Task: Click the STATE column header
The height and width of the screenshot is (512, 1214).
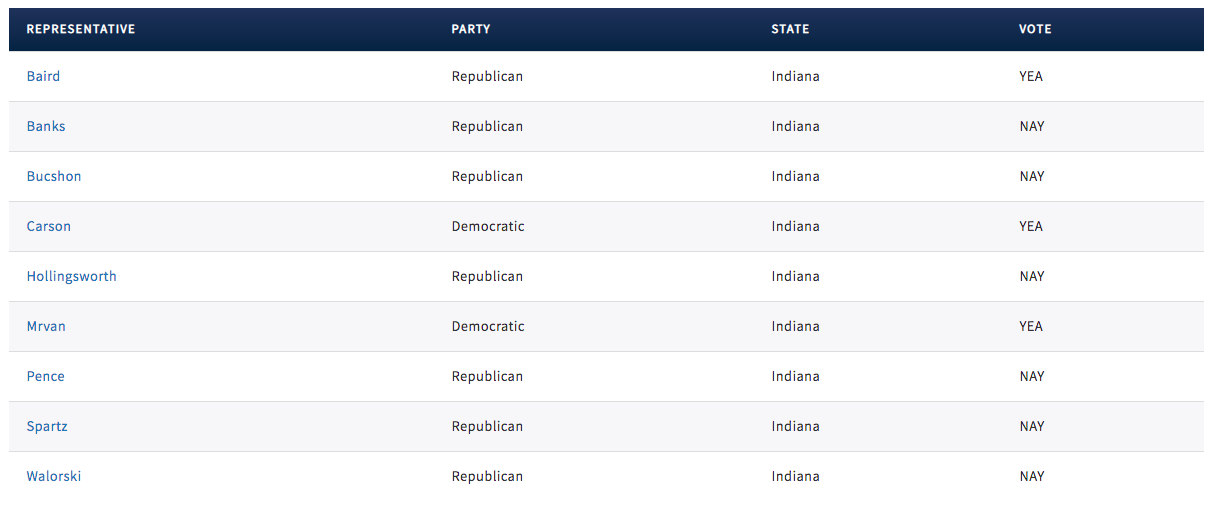Action: pos(790,29)
